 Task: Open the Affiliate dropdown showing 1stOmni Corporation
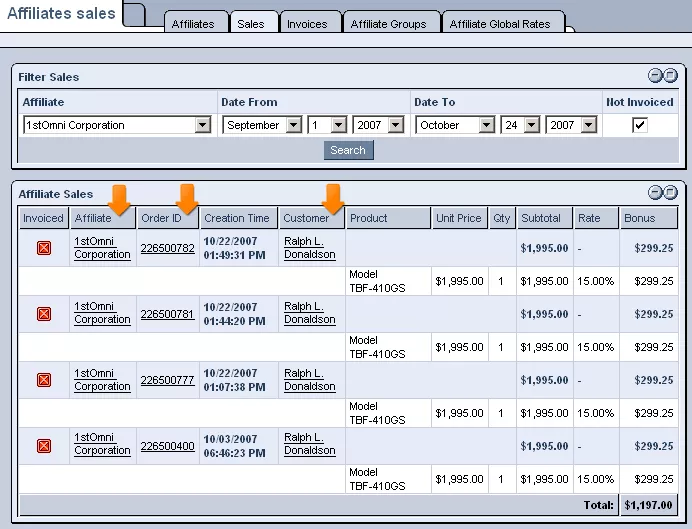point(117,125)
